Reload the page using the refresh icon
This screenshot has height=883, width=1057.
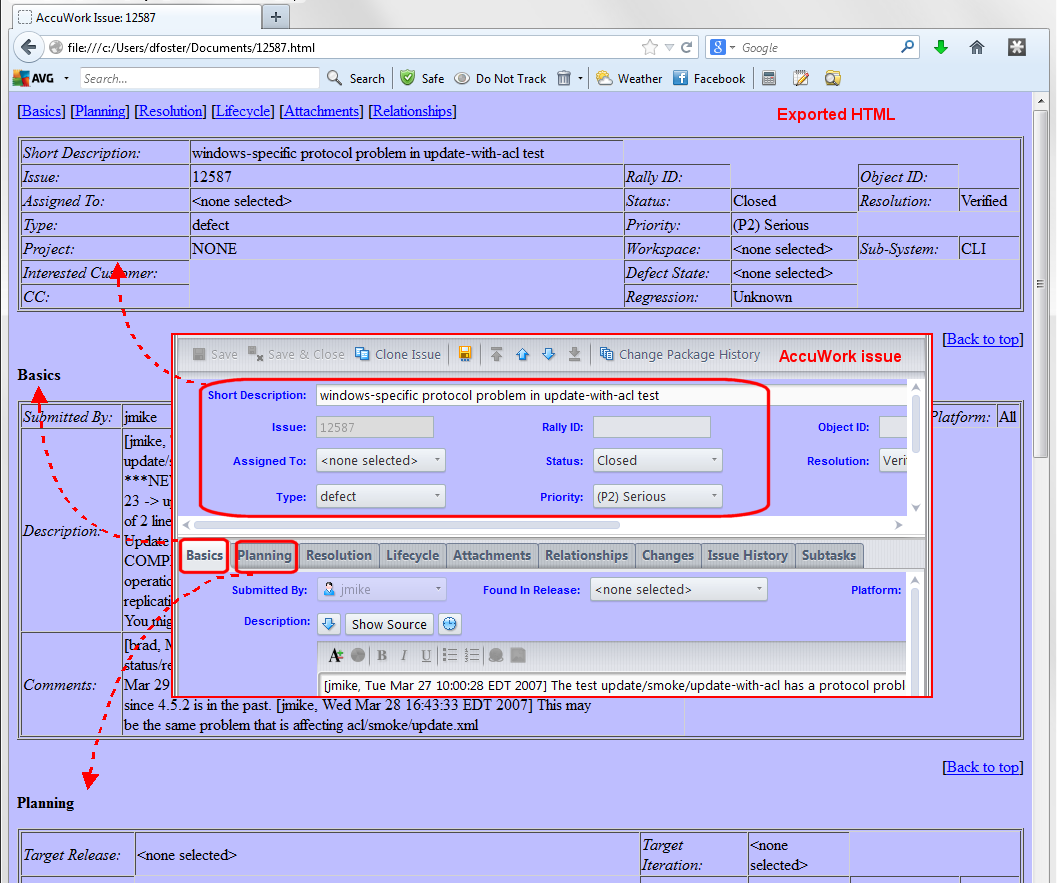tap(687, 47)
